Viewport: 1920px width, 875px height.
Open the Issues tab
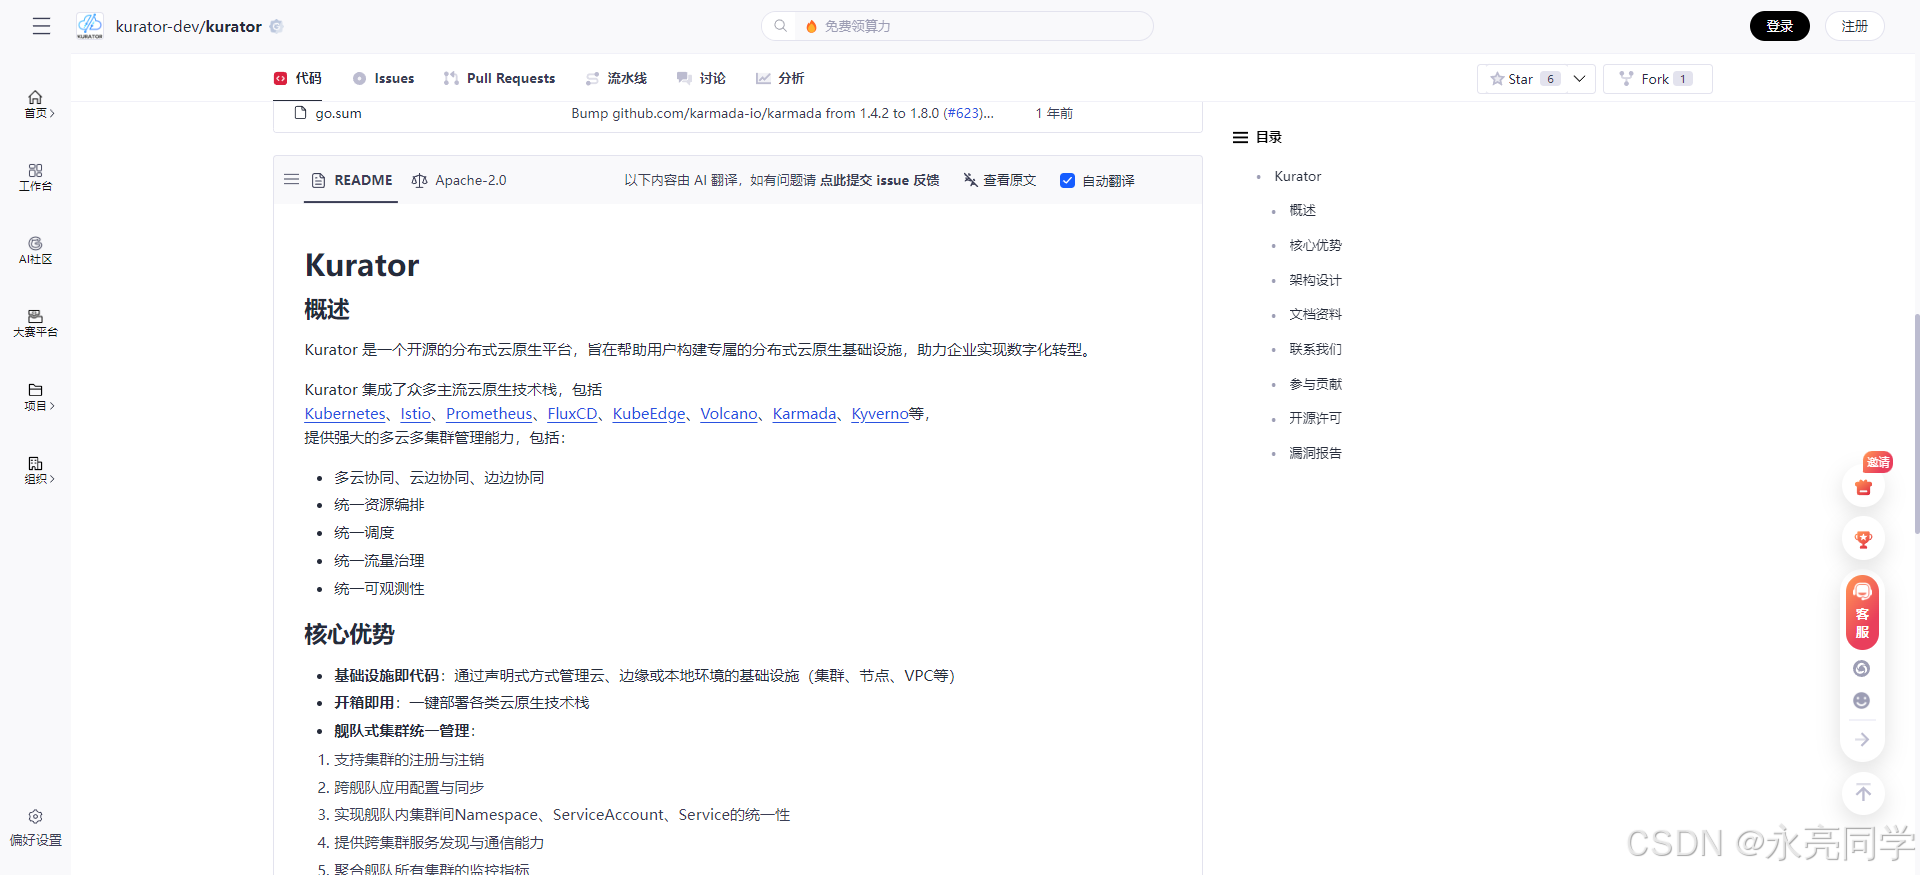coord(383,78)
